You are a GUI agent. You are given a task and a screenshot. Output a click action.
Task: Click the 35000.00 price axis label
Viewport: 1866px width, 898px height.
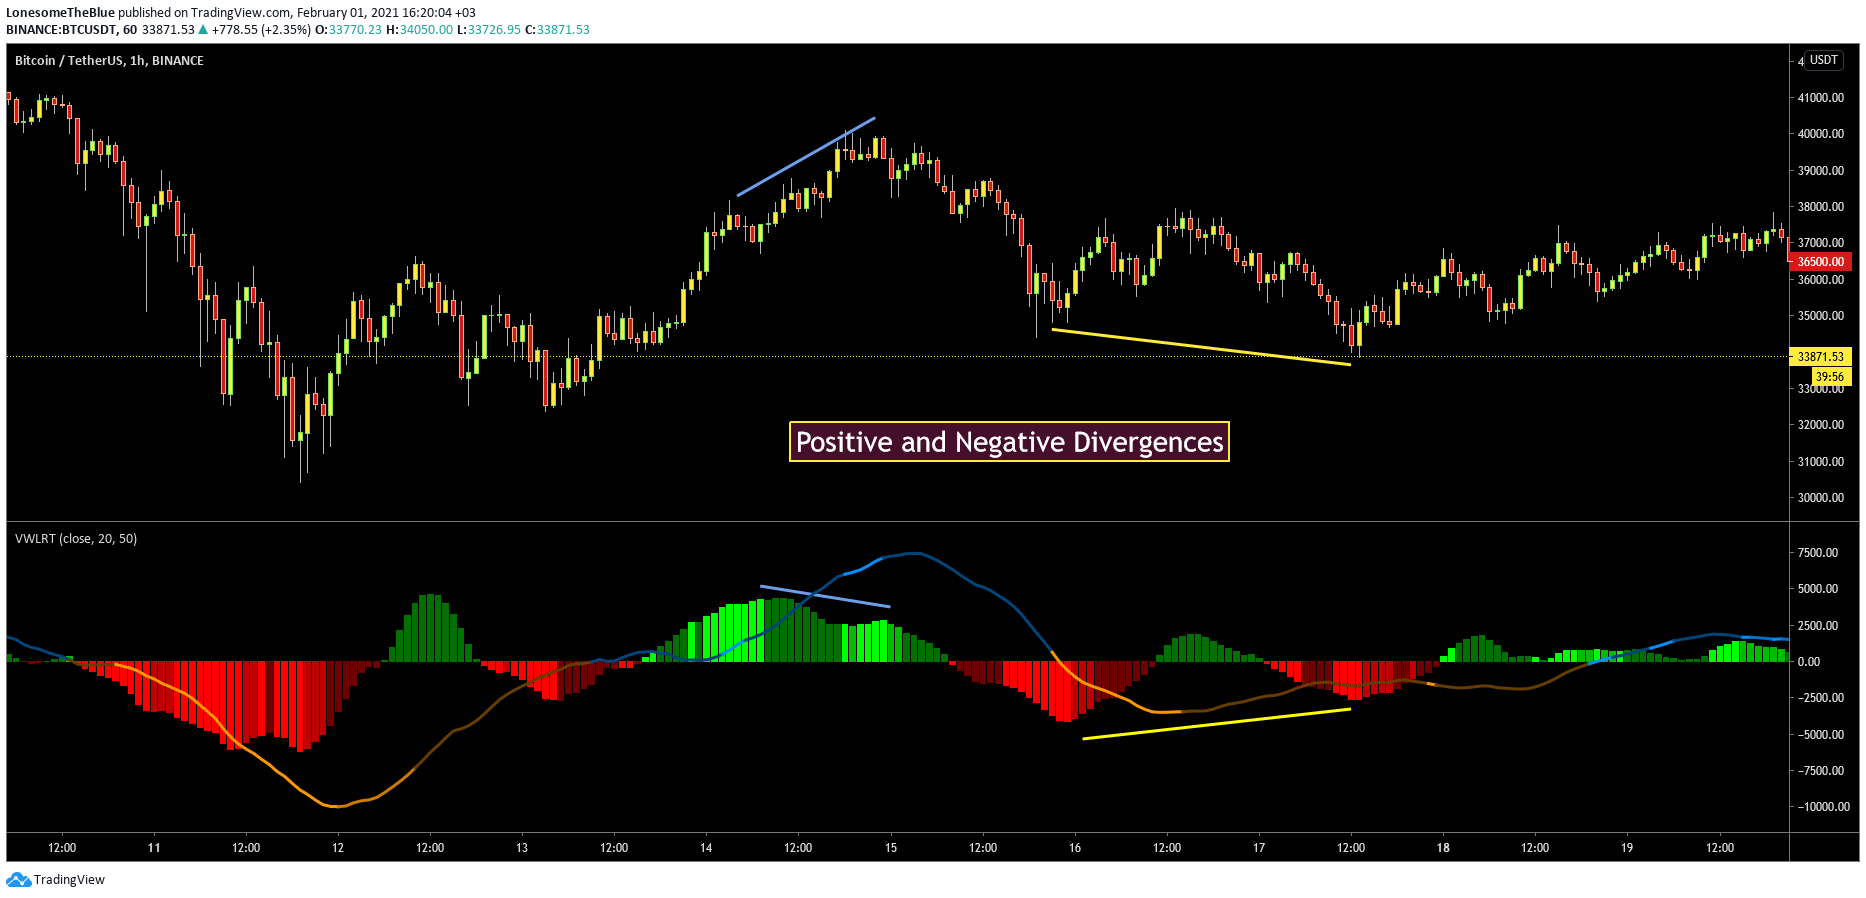[x=1821, y=316]
